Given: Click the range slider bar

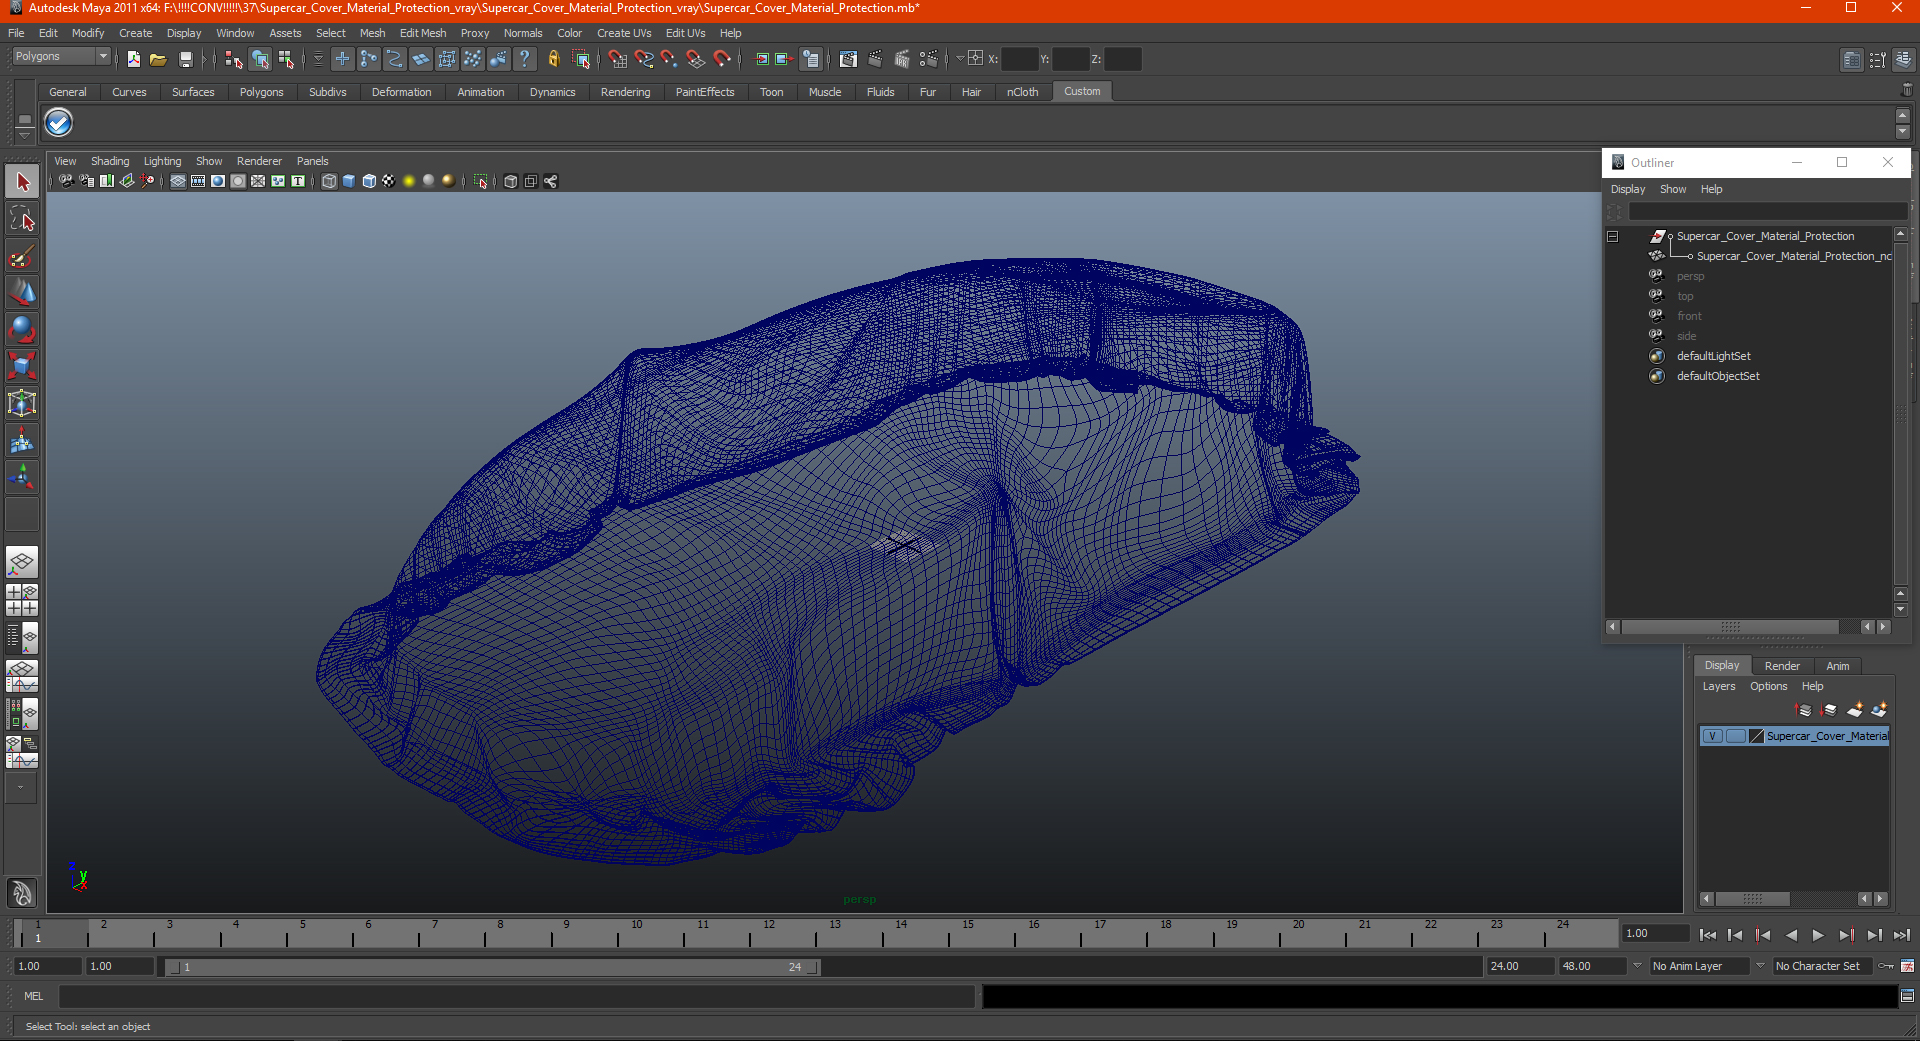Looking at the screenshot, I should [x=492, y=967].
